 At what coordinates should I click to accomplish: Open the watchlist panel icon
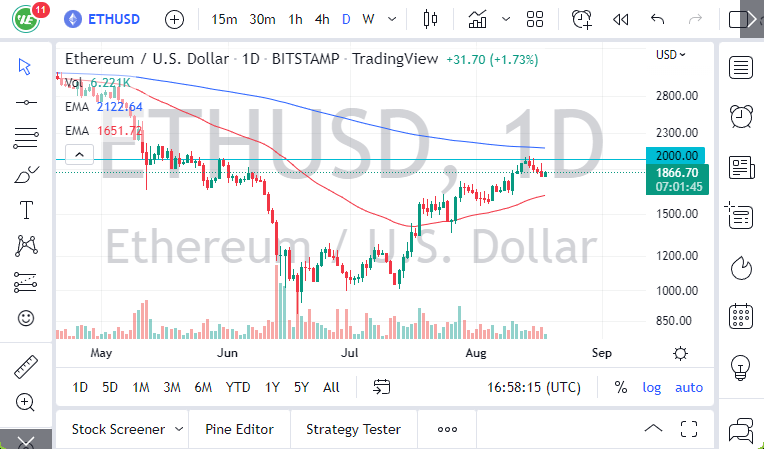click(x=741, y=68)
